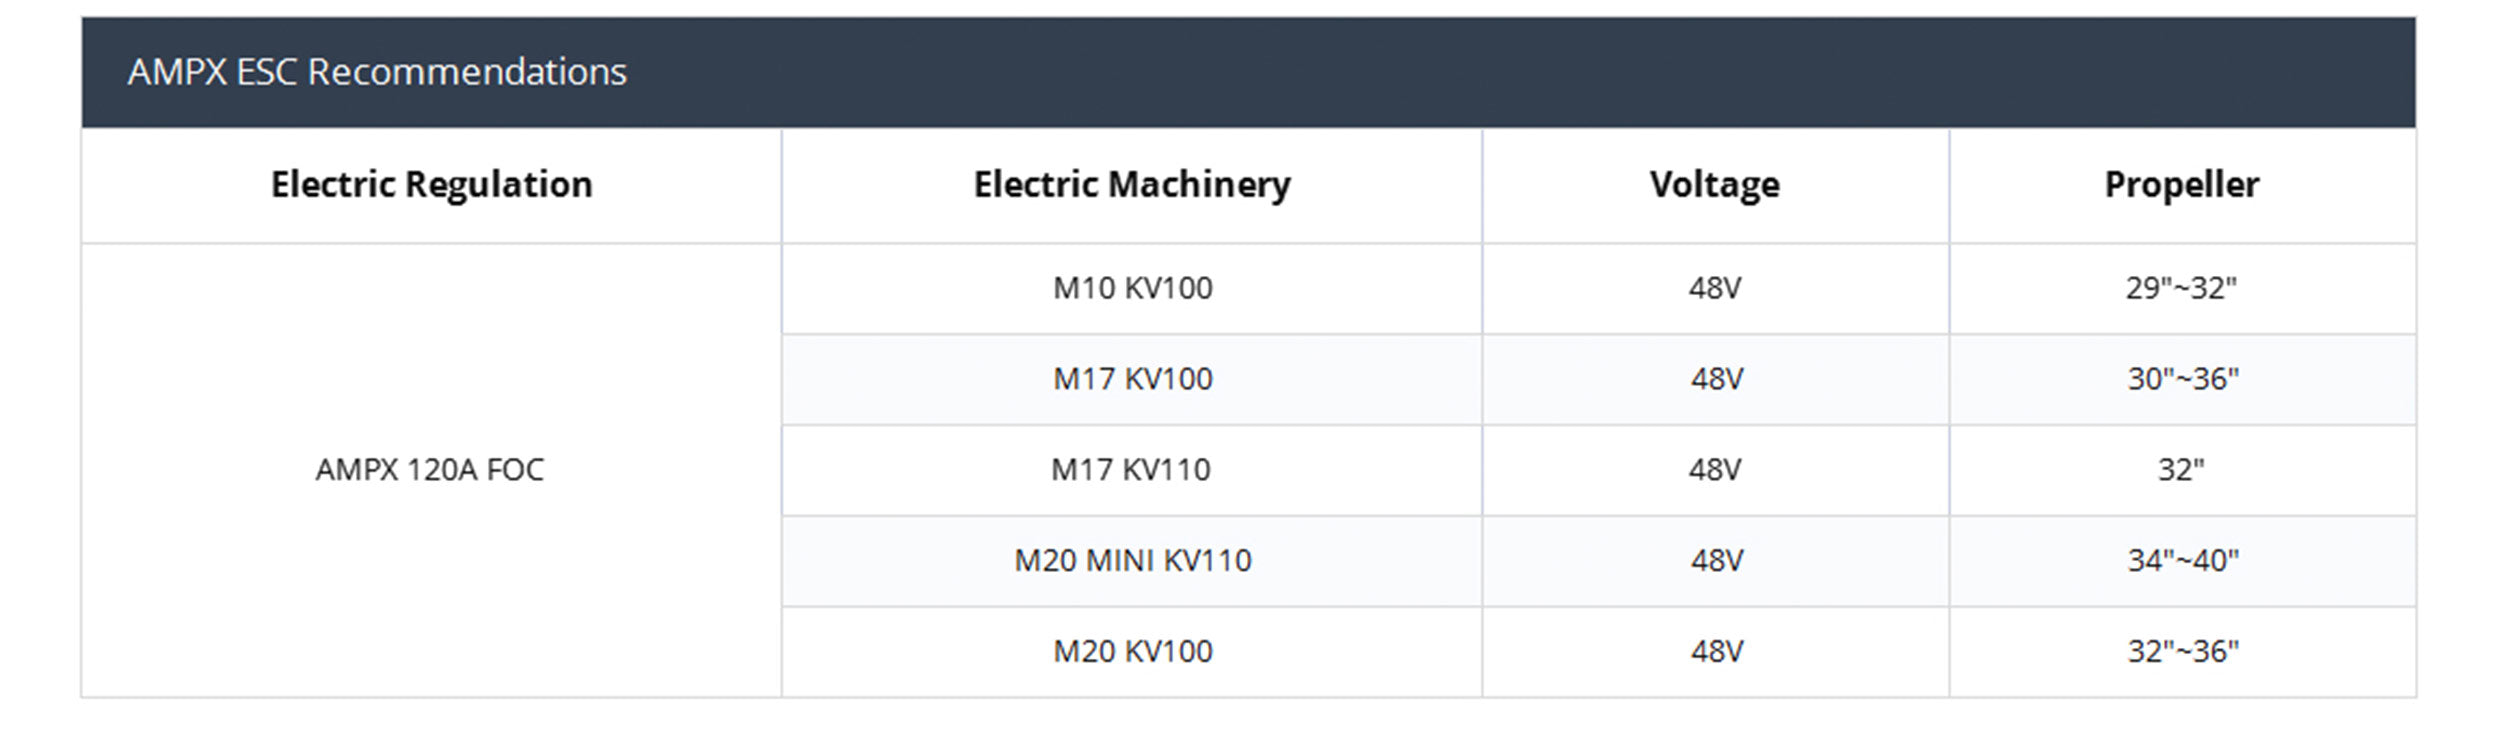The image size is (2500, 739).
Task: Select the 30"~36" propeller cell
Action: [x=2182, y=379]
